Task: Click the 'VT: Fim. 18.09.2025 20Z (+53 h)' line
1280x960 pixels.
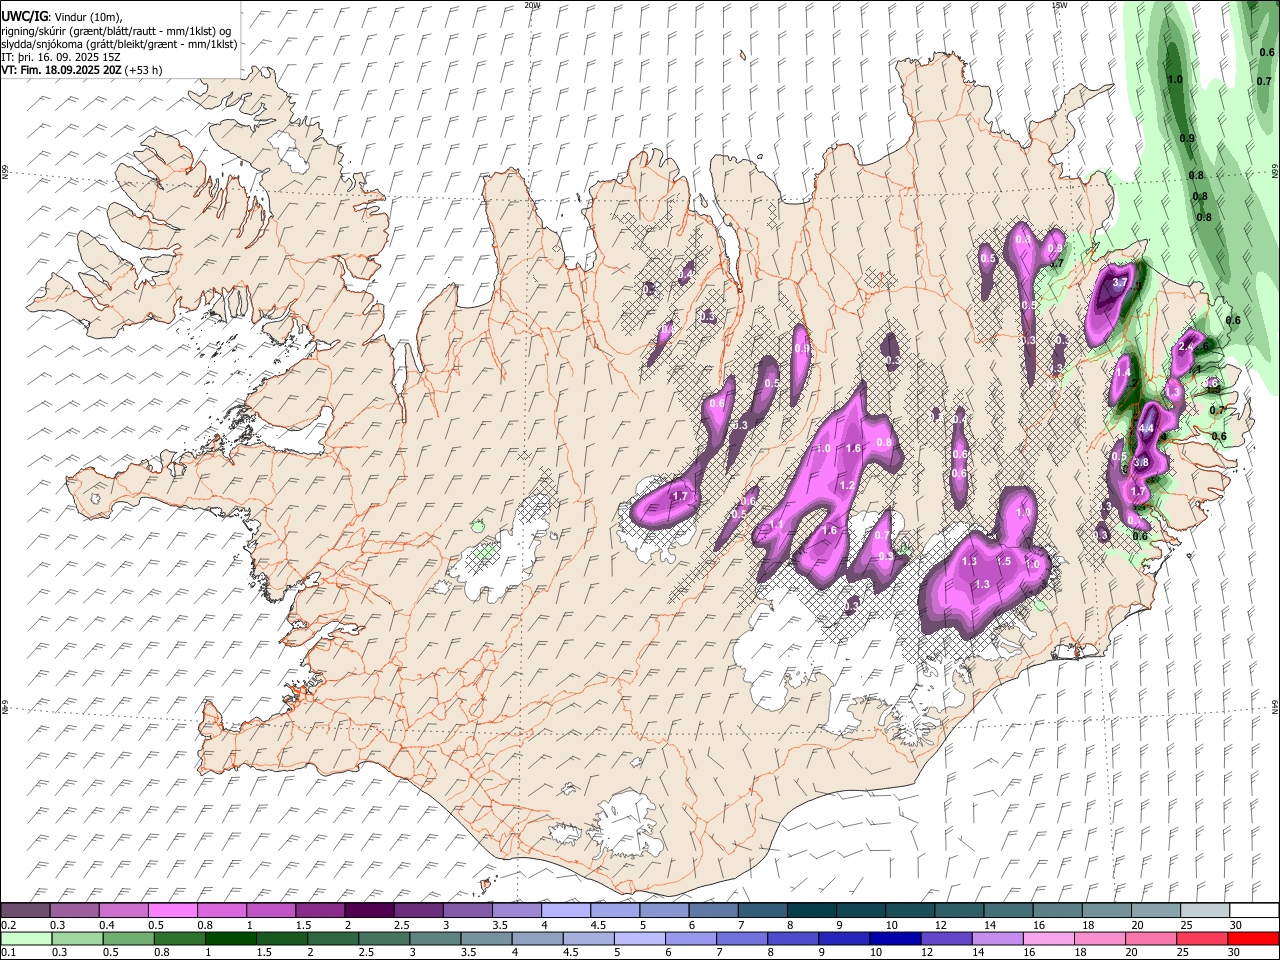Action: pyautogui.click(x=82, y=70)
